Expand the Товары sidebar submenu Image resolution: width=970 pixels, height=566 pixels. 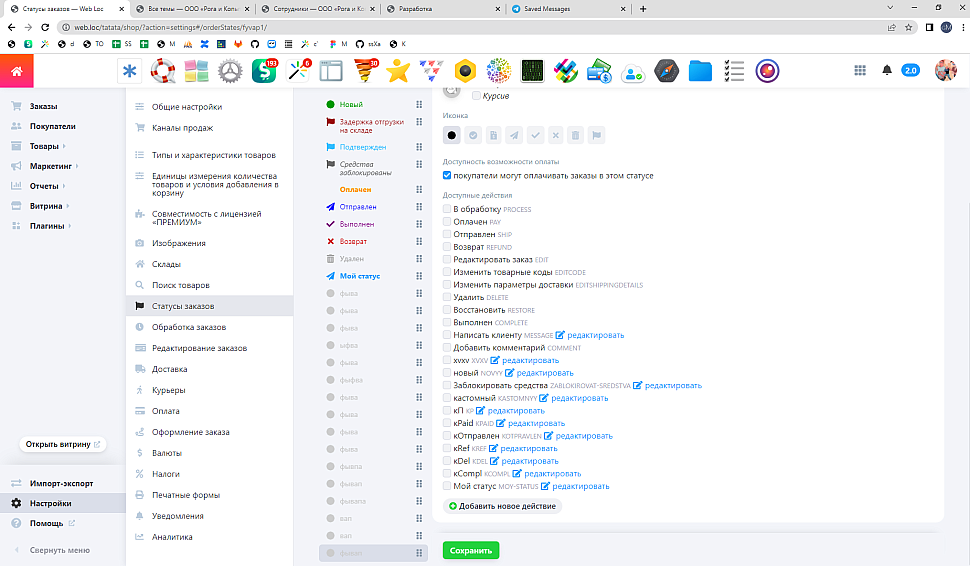click(65, 146)
